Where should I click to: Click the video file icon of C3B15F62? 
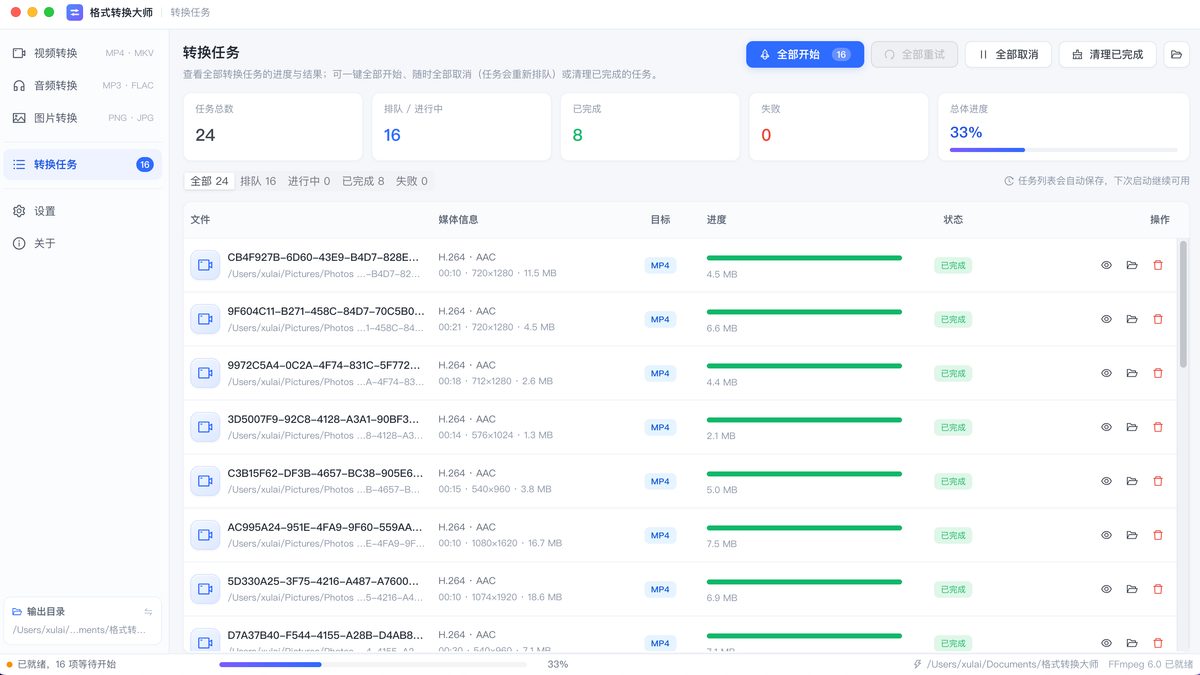pos(205,481)
